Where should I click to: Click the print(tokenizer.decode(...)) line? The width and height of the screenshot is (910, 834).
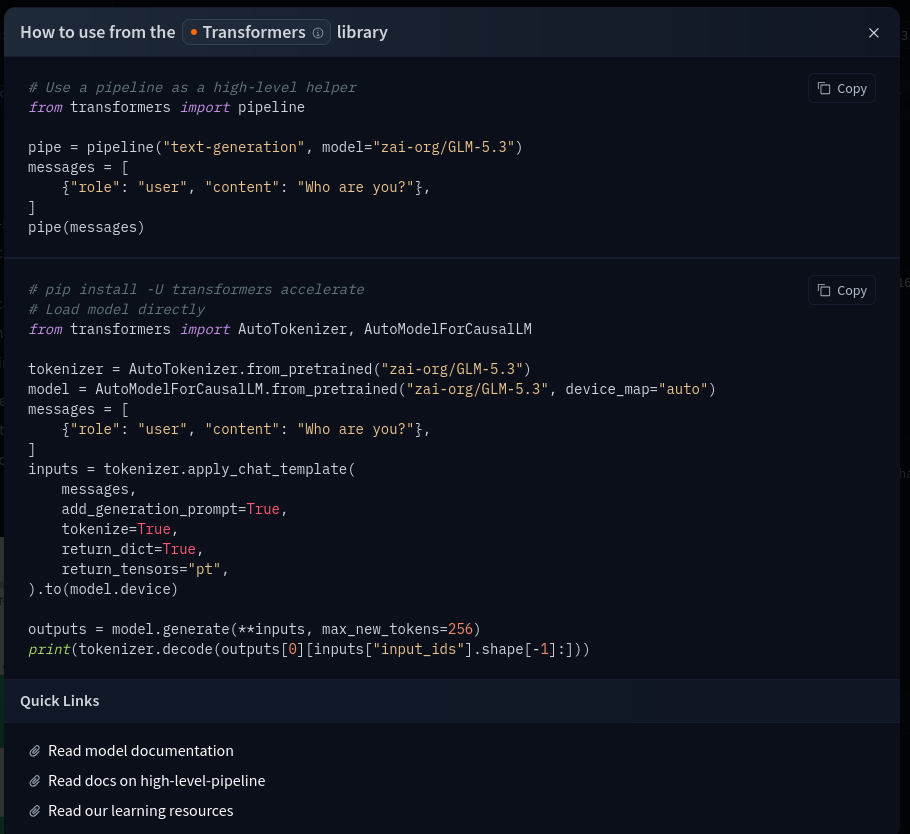point(309,649)
